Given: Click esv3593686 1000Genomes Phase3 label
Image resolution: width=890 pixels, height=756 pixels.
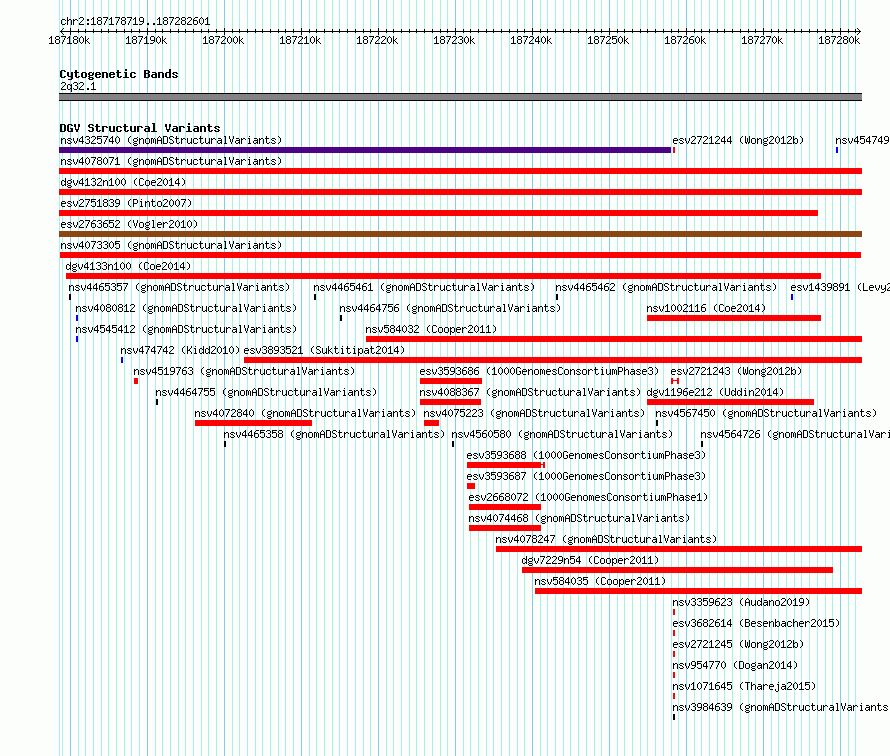Looking at the screenshot, I should [539, 371].
